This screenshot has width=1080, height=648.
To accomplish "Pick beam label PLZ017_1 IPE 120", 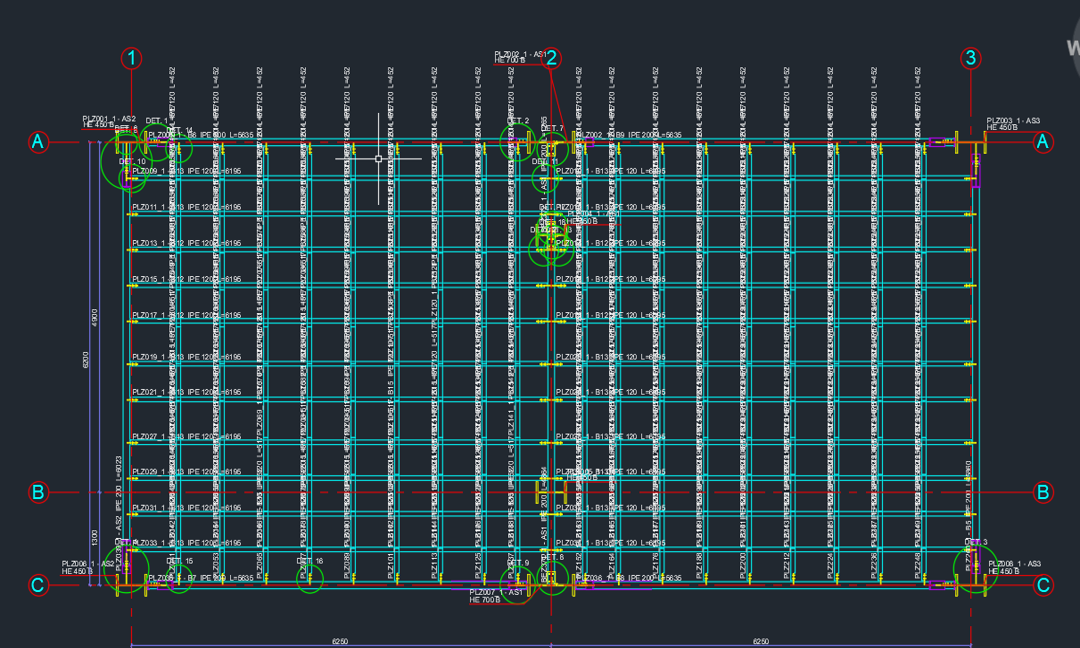I will point(187,315).
